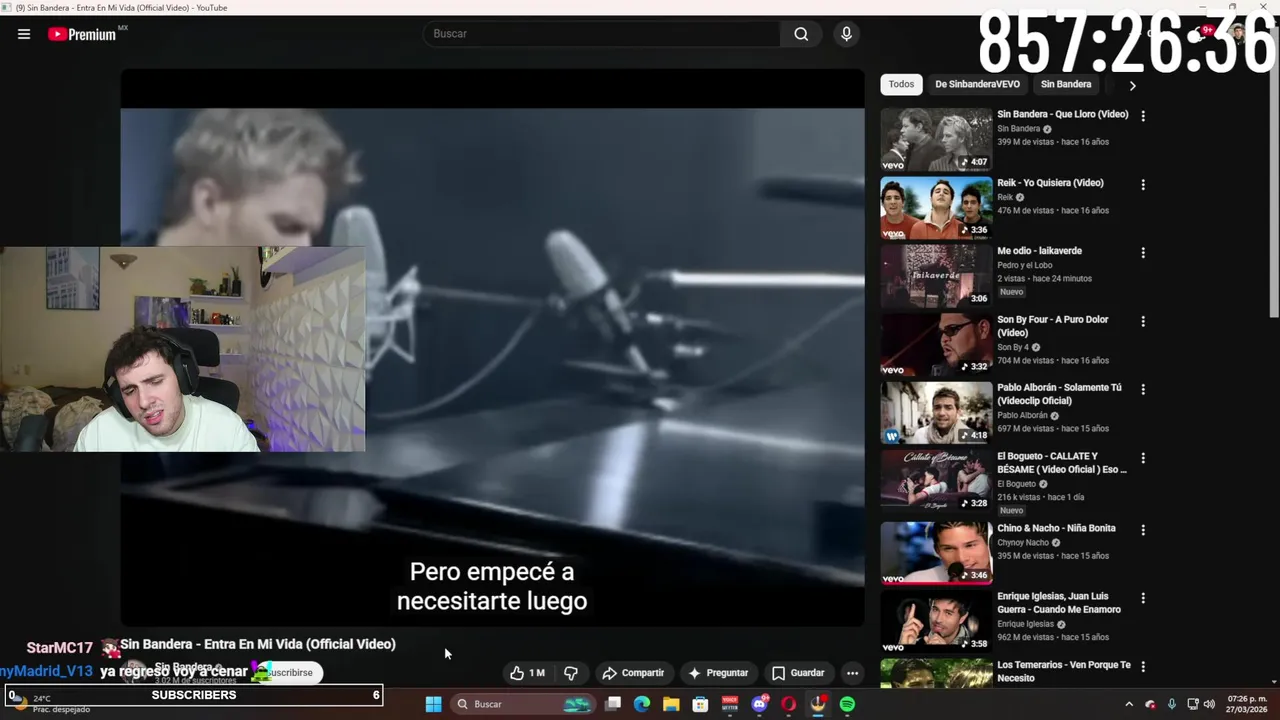Open the Windows Start menu
The width and height of the screenshot is (1280, 720).
pos(433,704)
